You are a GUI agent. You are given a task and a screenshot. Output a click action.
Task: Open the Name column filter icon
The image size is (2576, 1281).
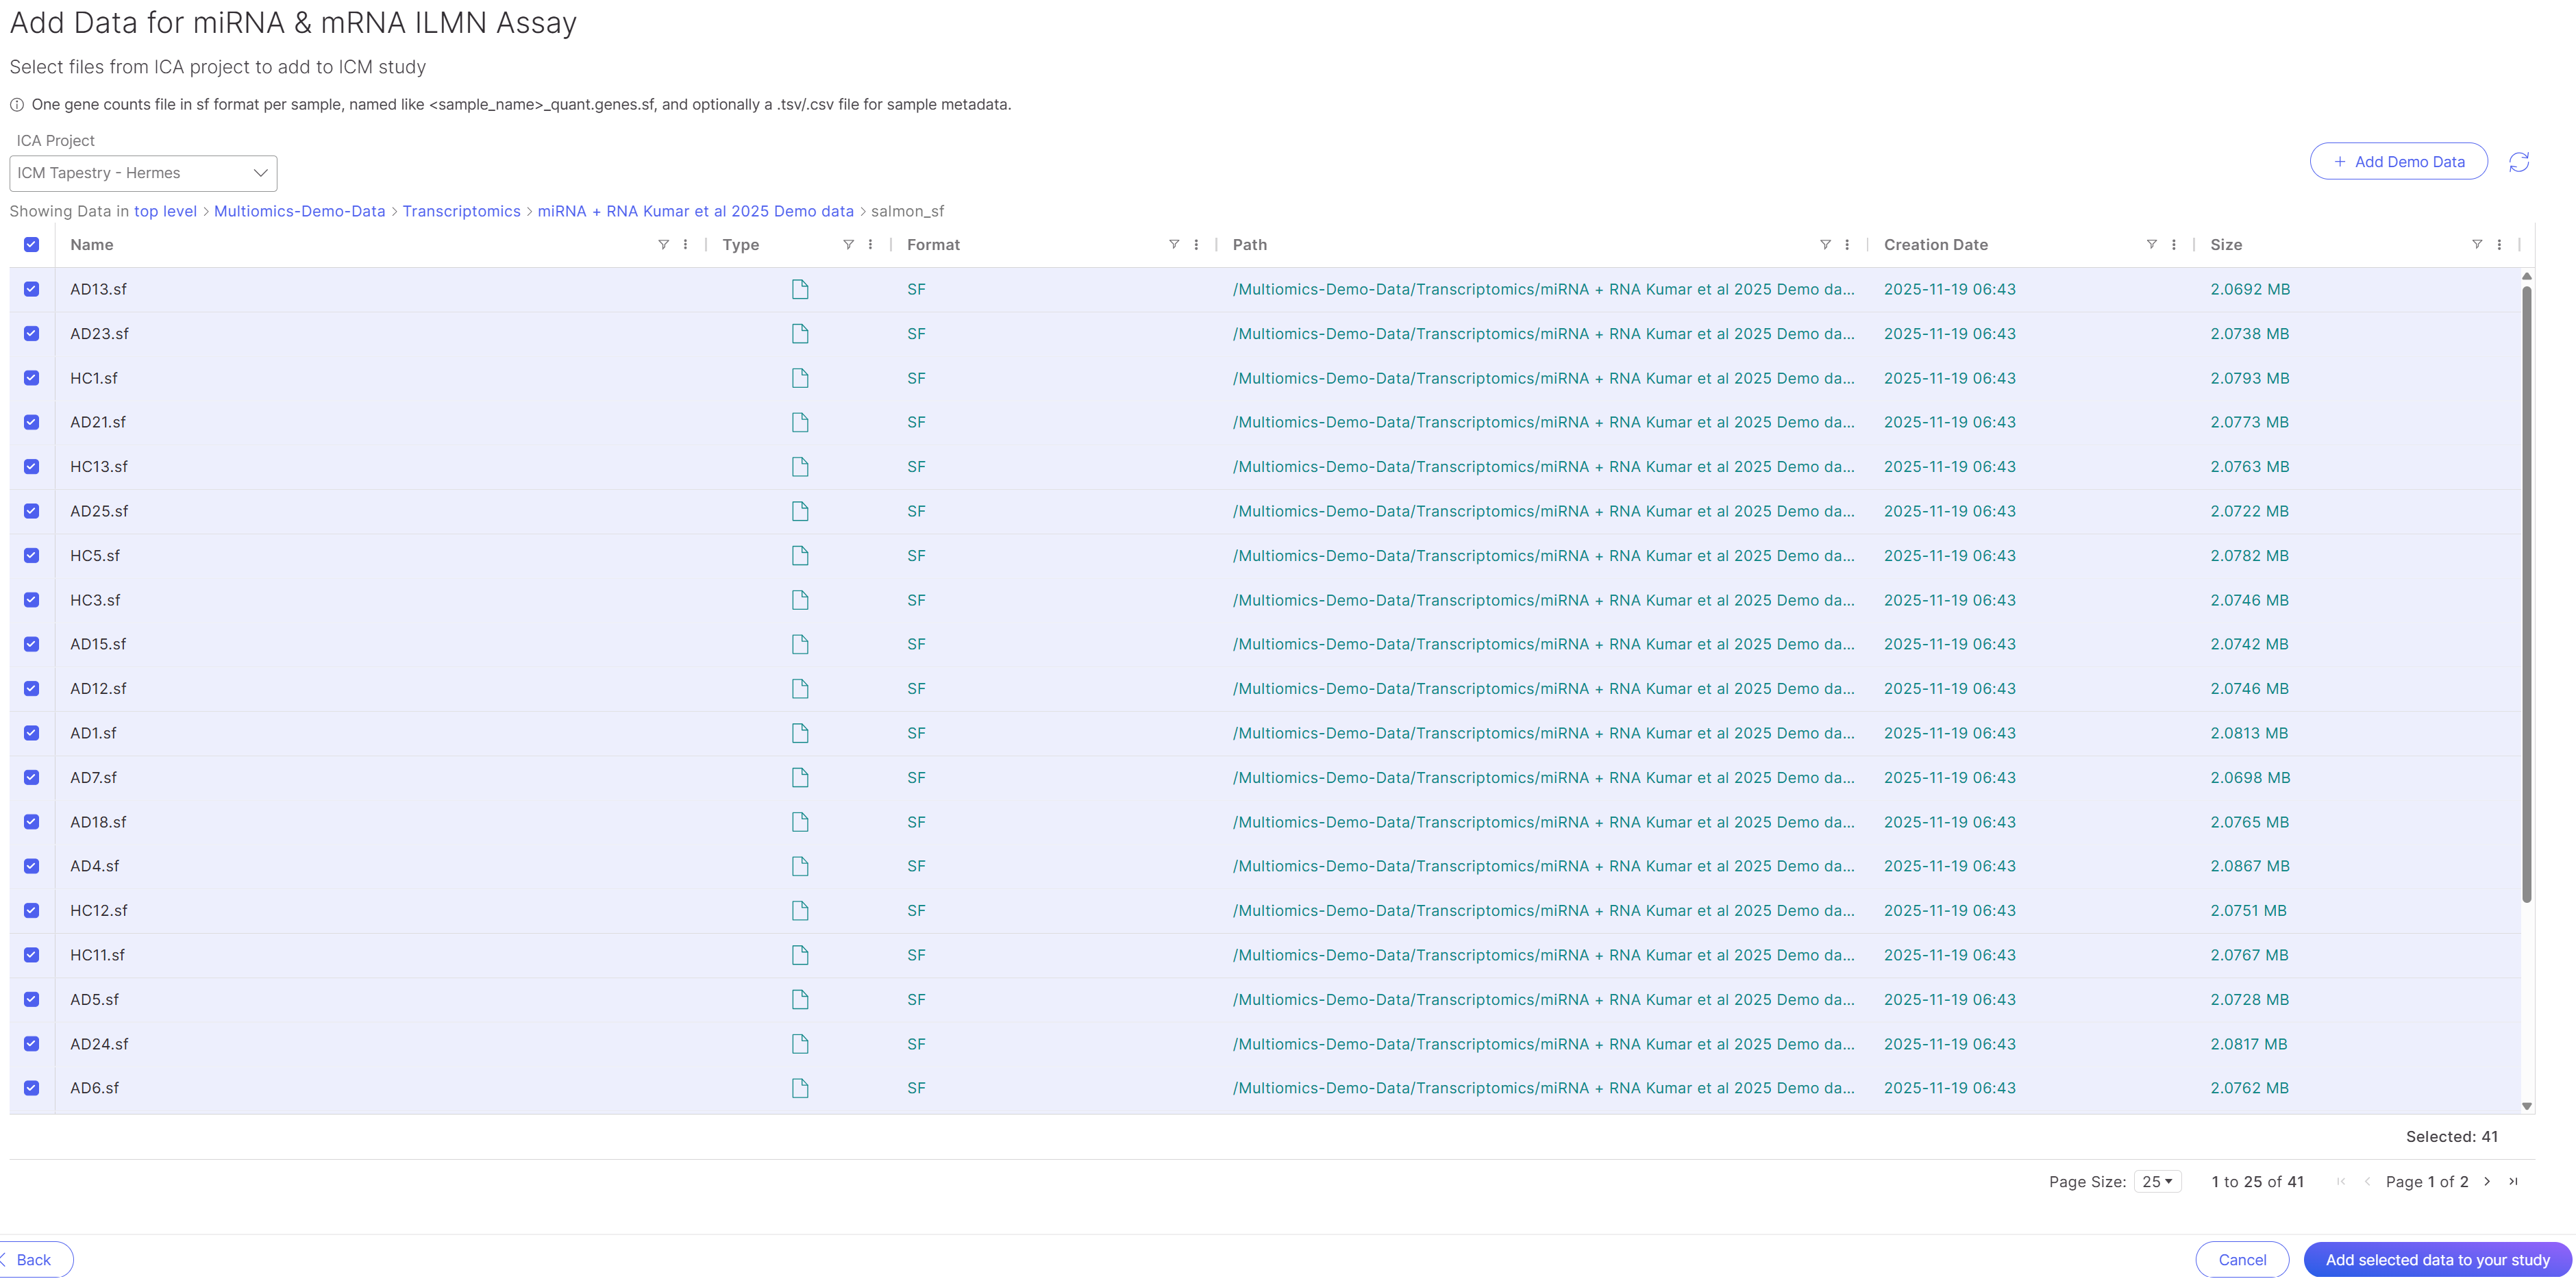(663, 245)
